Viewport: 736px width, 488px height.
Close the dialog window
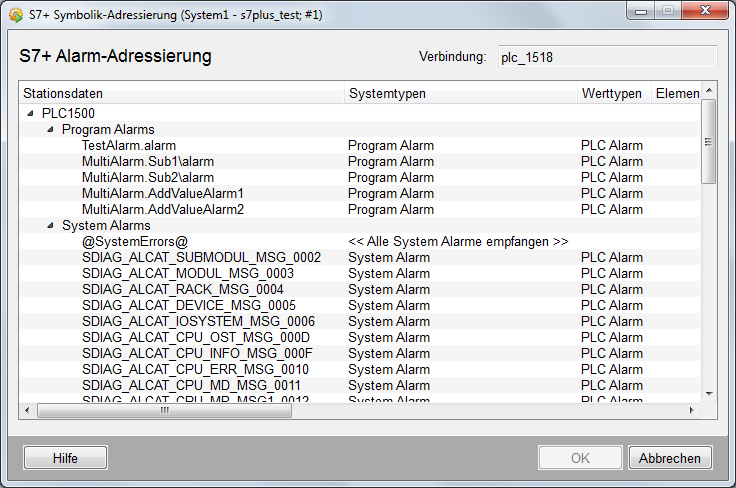[705, 10]
